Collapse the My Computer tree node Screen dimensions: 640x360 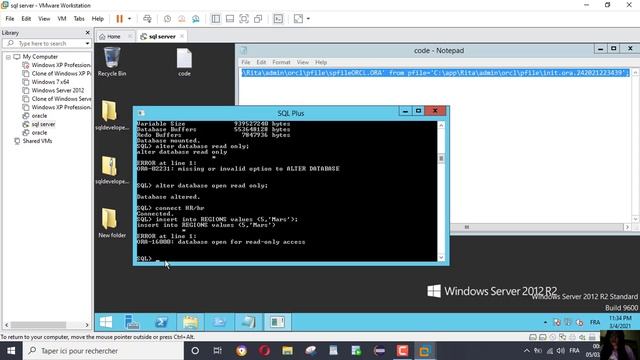[x=8, y=57]
